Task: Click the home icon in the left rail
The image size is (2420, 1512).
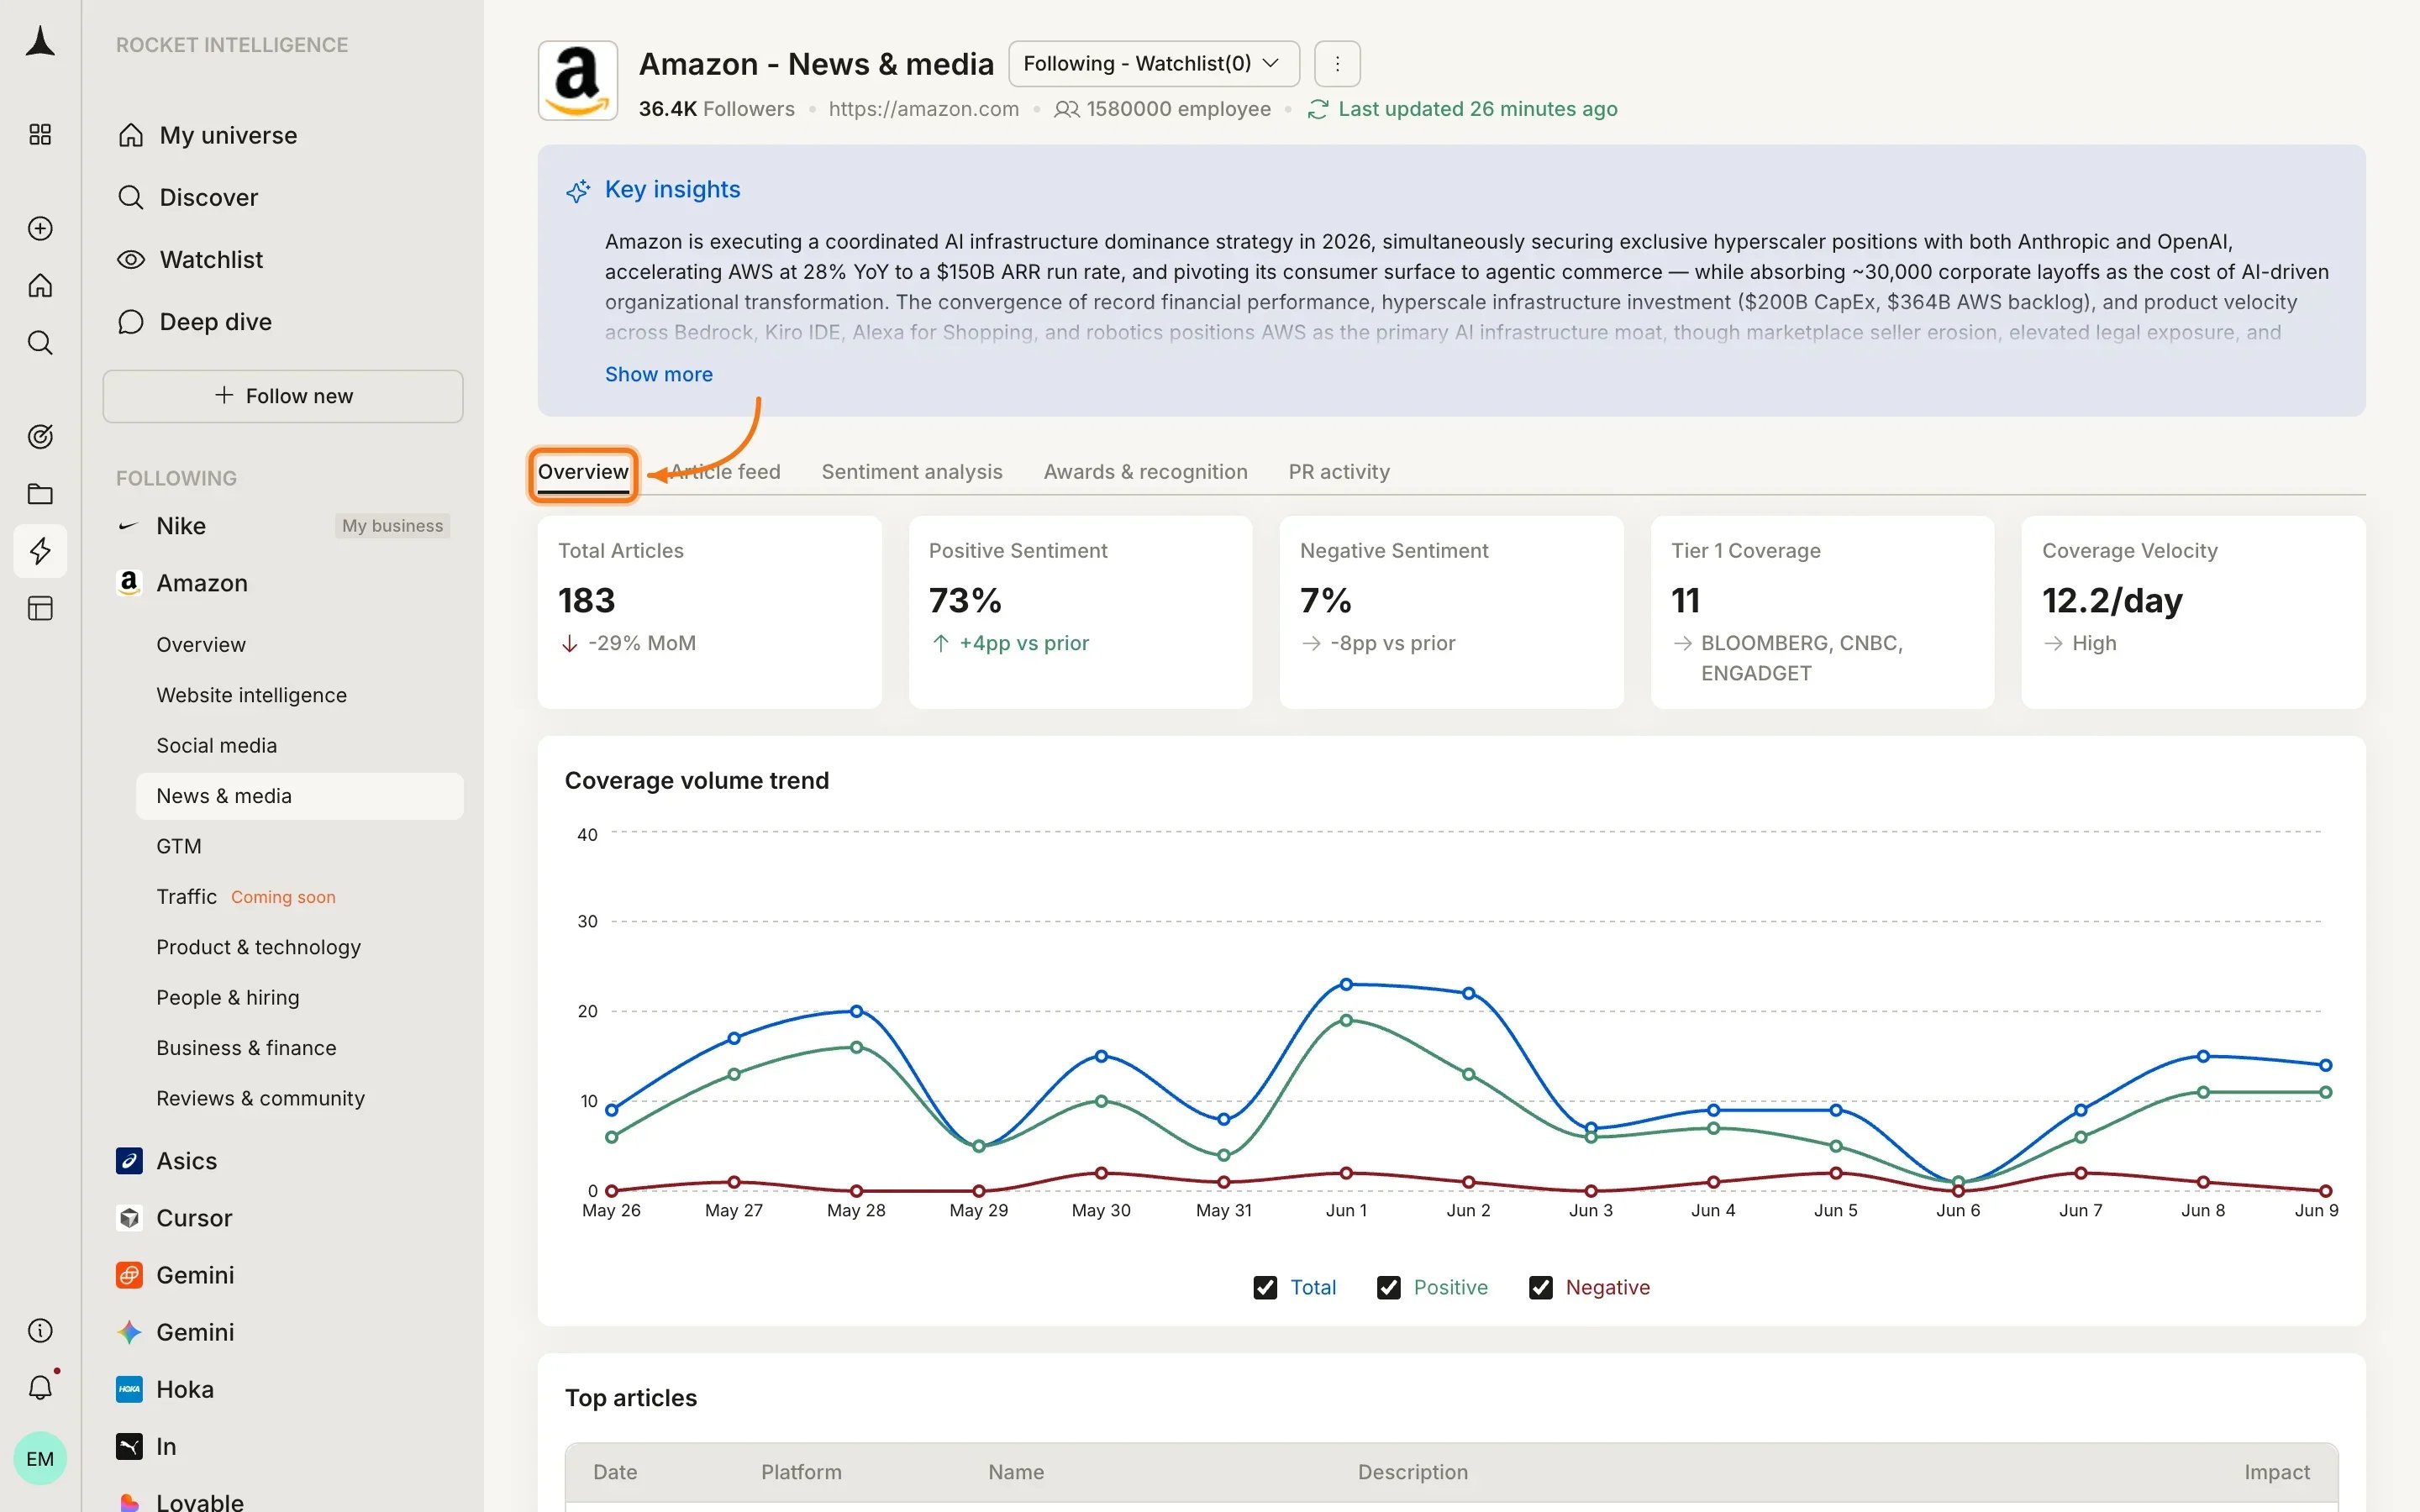Action: (x=40, y=286)
